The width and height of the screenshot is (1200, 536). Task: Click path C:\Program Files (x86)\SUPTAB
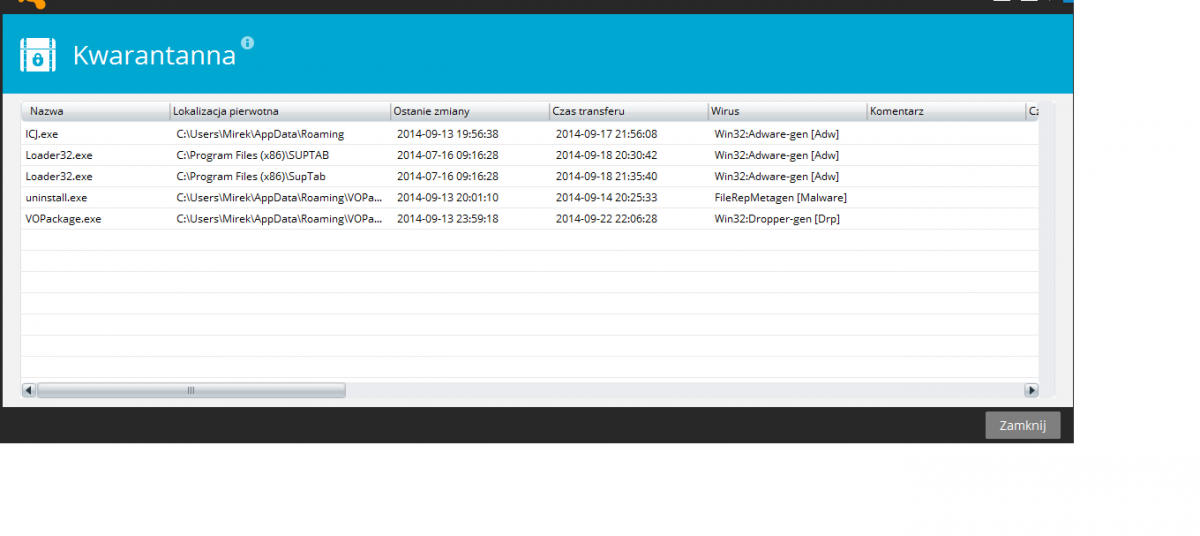(x=251, y=155)
